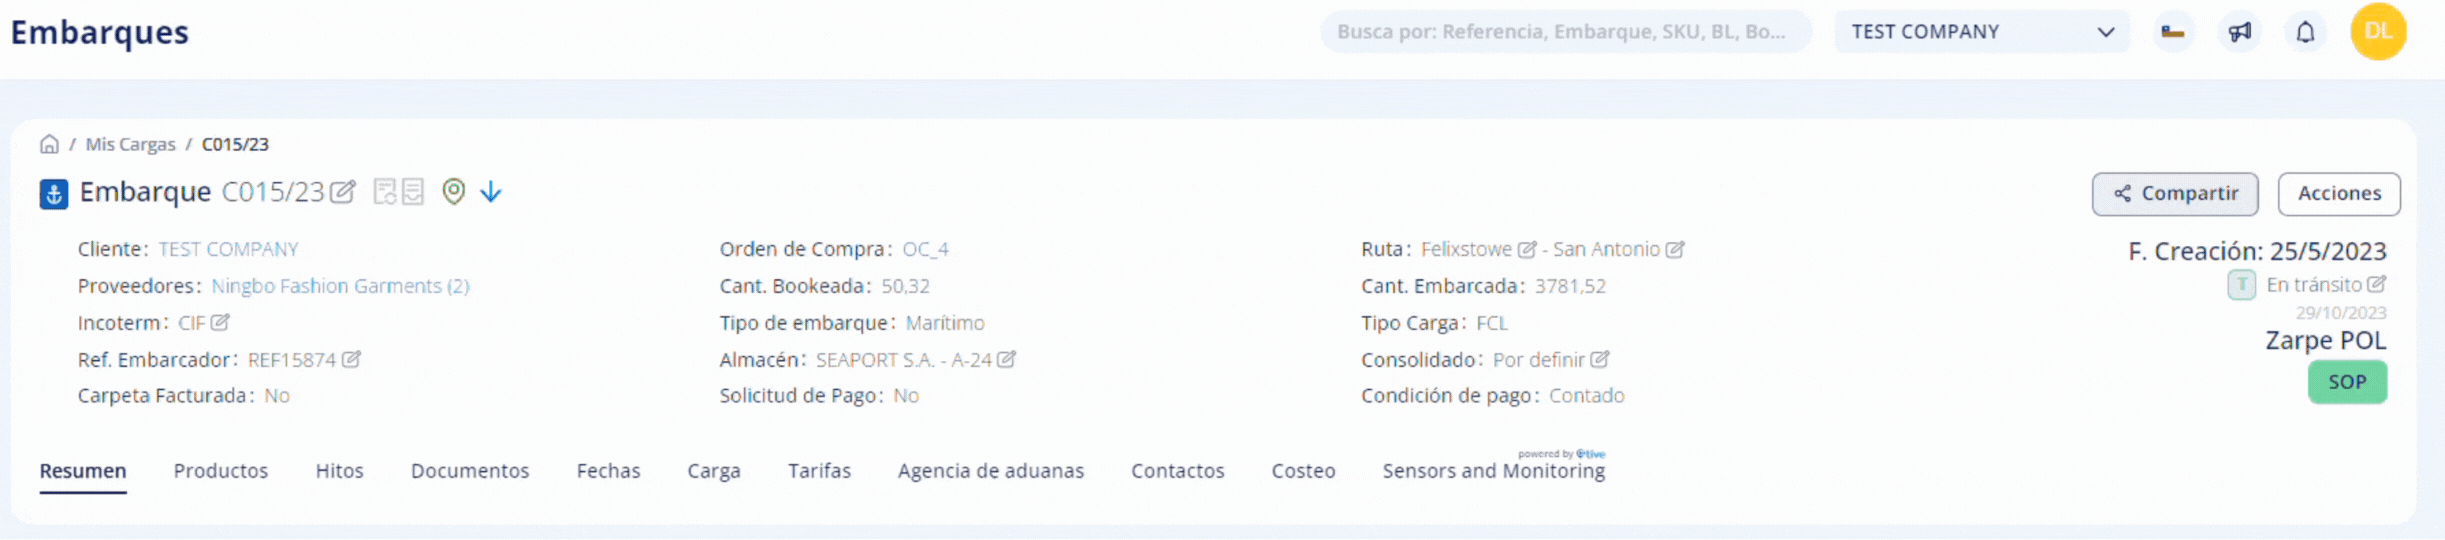
Task: Switch to the Documentos tab
Action: click(x=470, y=471)
